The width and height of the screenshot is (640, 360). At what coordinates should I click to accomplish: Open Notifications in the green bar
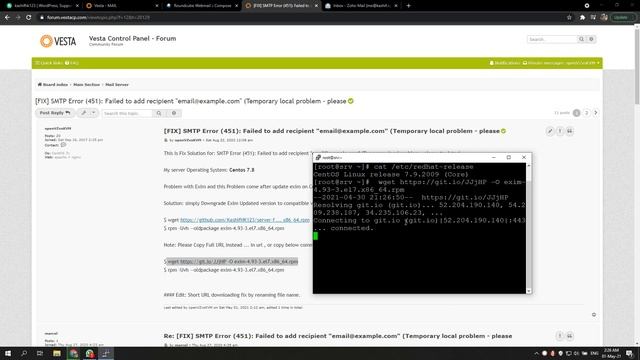[504, 63]
